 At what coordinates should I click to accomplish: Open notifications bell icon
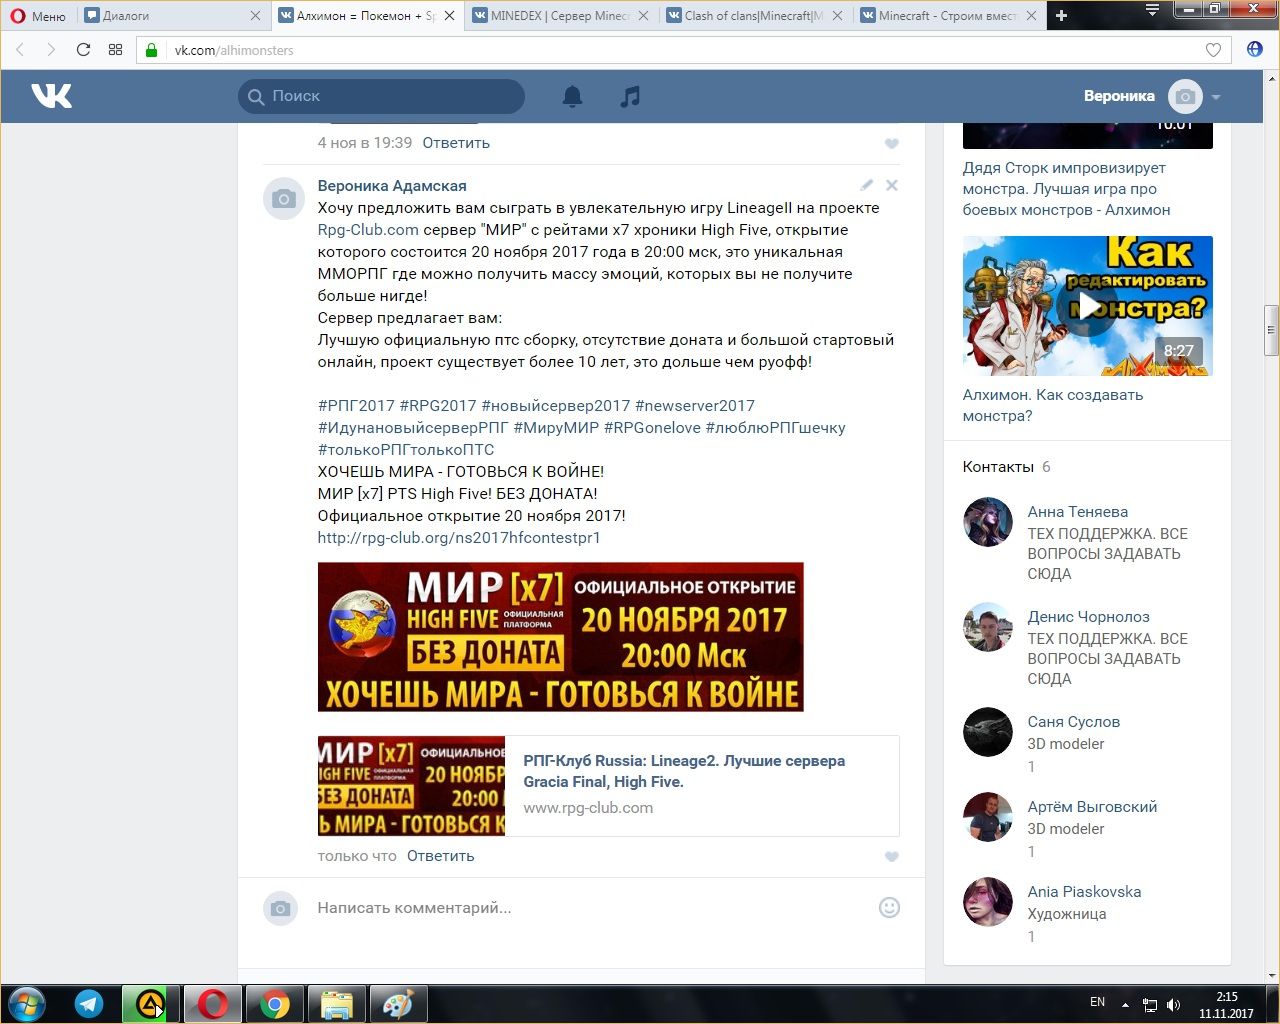click(572, 96)
